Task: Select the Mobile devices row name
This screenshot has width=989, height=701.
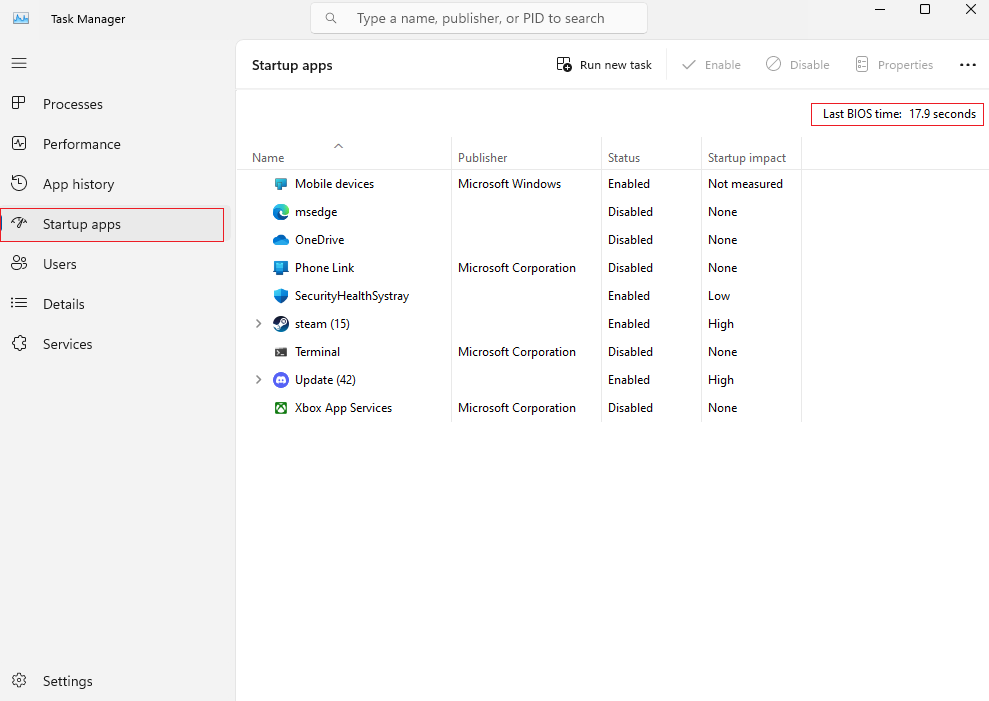Action: coord(334,184)
